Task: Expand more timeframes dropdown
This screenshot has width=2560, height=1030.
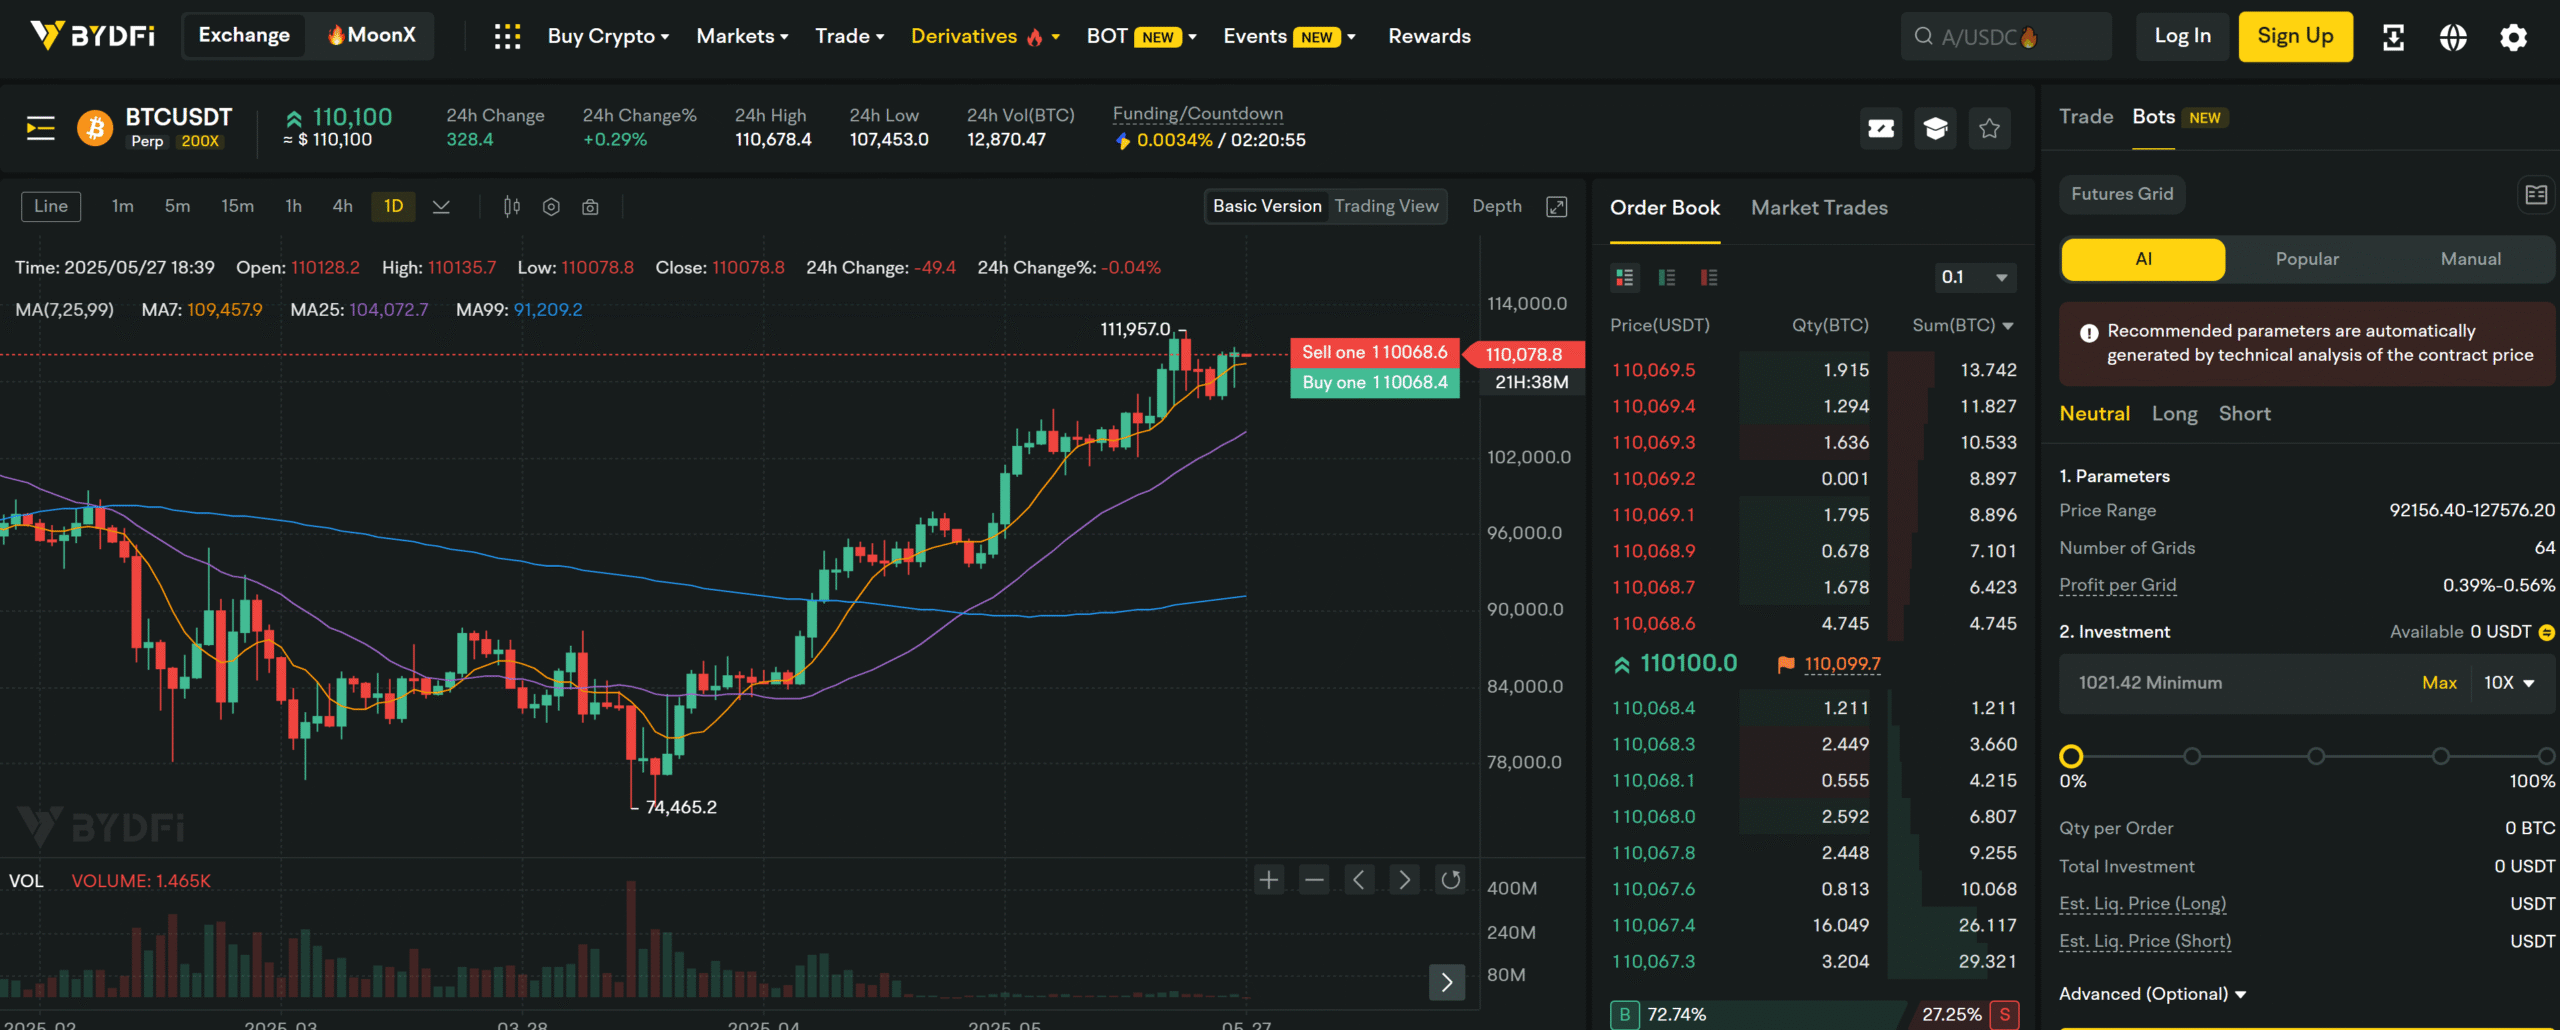Action: coord(441,206)
